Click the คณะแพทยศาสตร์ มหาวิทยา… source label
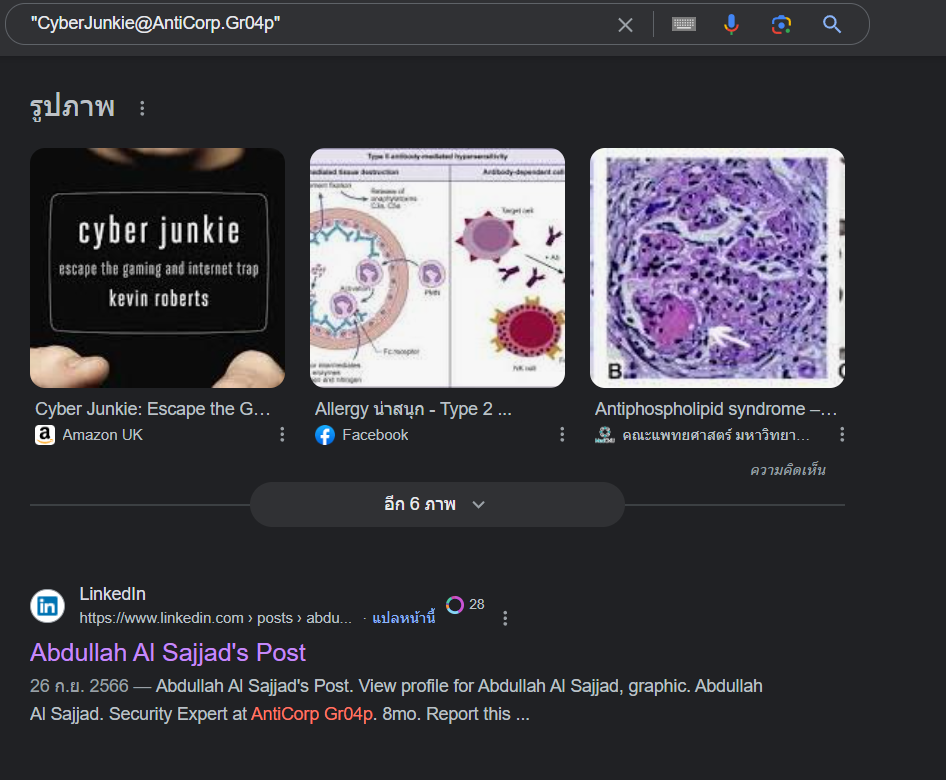Screen dimensions: 946x780 (716, 435)
